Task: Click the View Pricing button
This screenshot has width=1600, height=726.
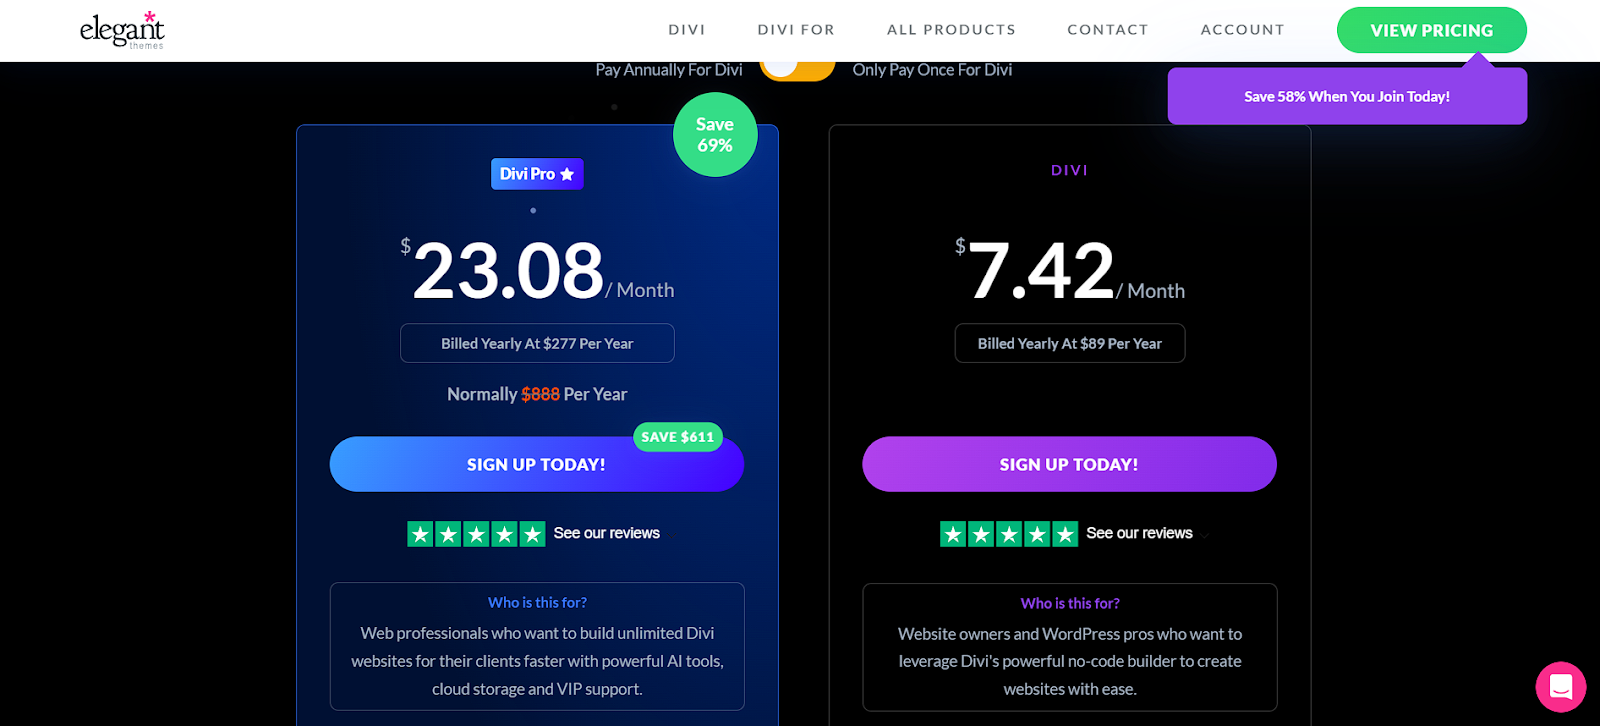Action: point(1432,30)
